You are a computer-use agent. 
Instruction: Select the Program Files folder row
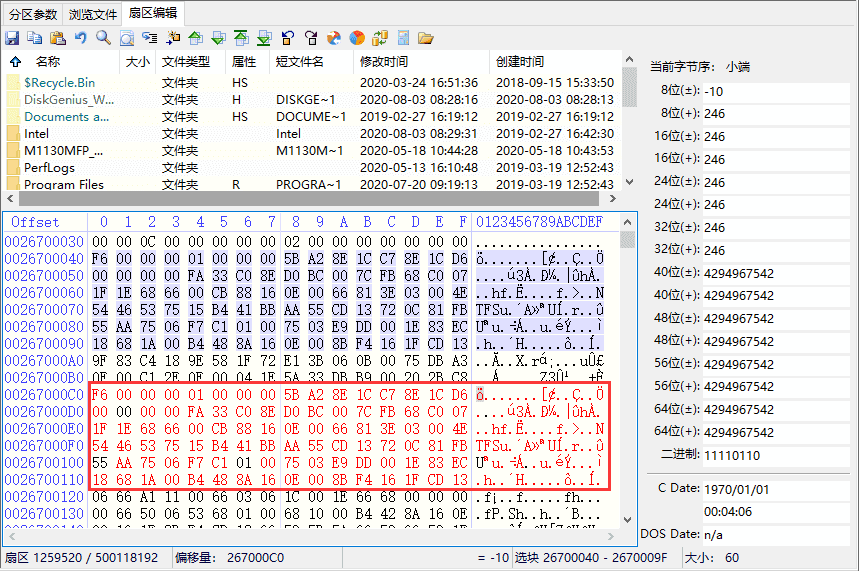click(313, 184)
